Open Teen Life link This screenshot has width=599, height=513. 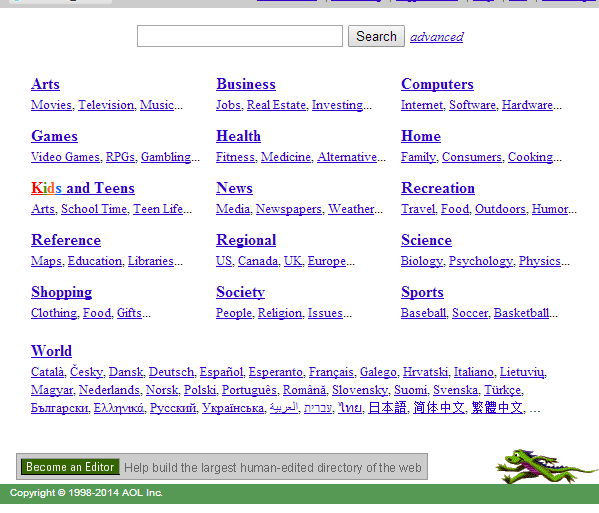158,209
